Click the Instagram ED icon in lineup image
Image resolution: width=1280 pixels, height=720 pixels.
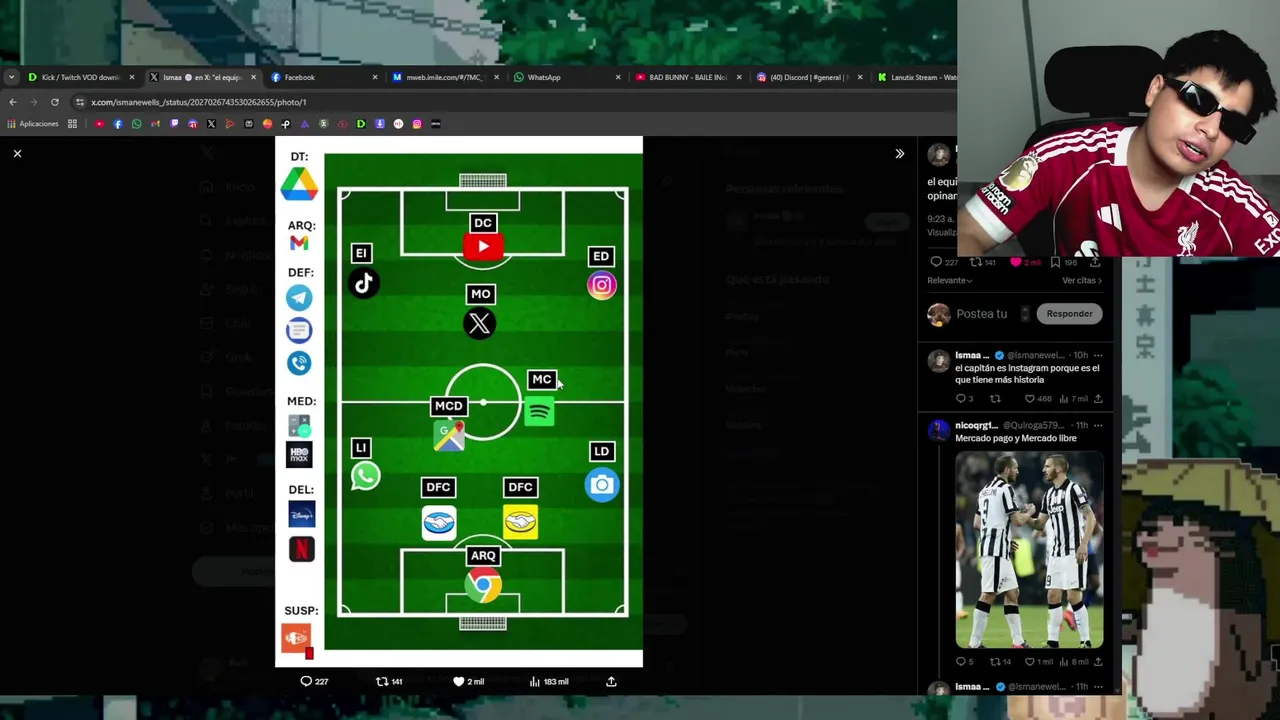[601, 285]
